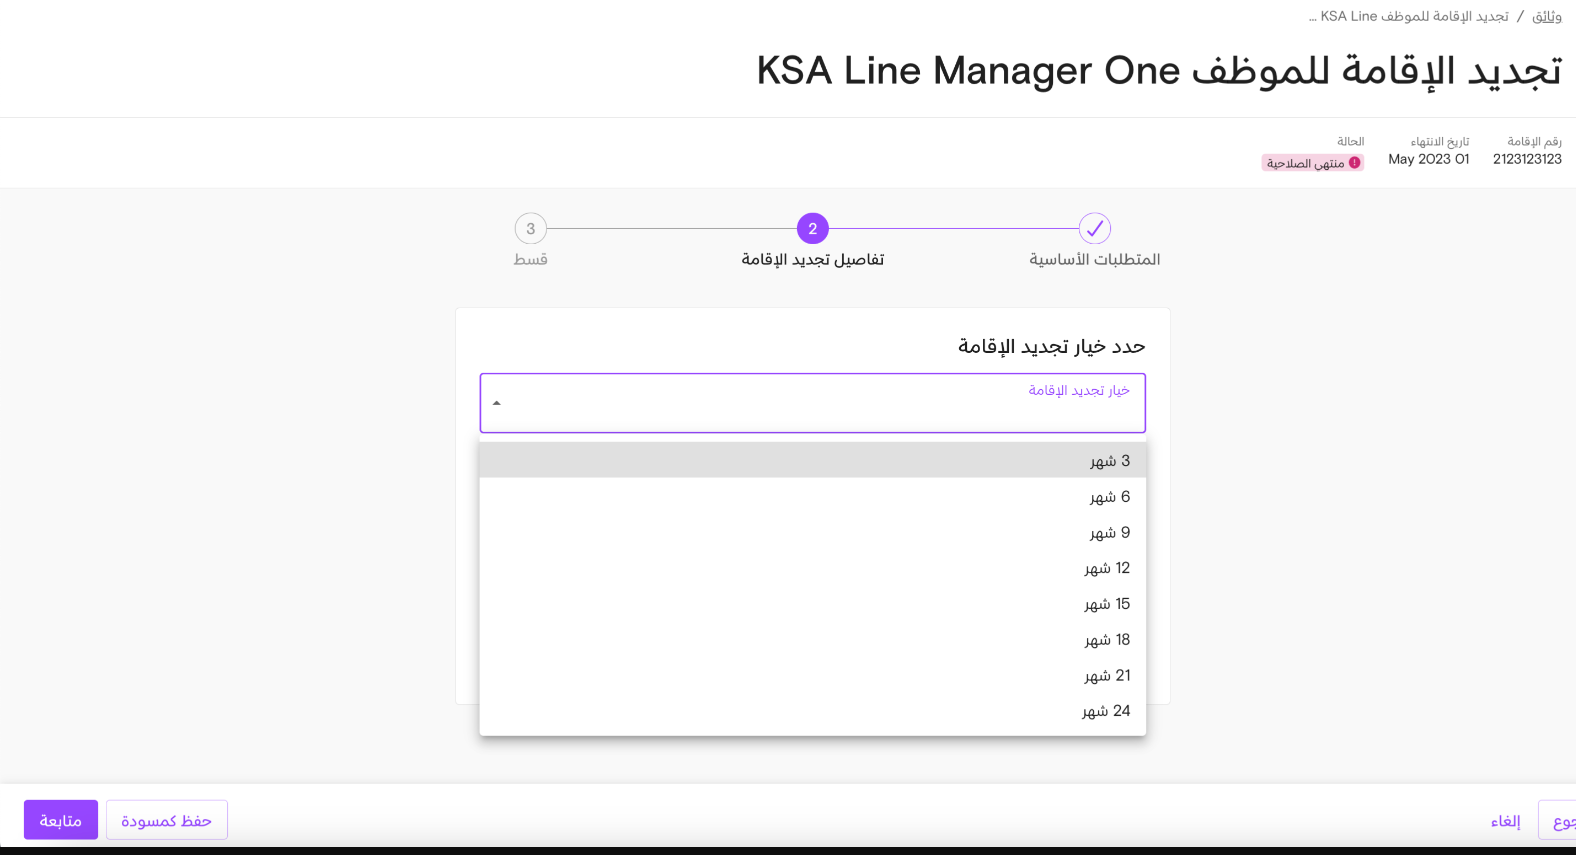Click the step 3 circle in stepper
This screenshot has width=1576, height=855.
pyautogui.click(x=531, y=228)
